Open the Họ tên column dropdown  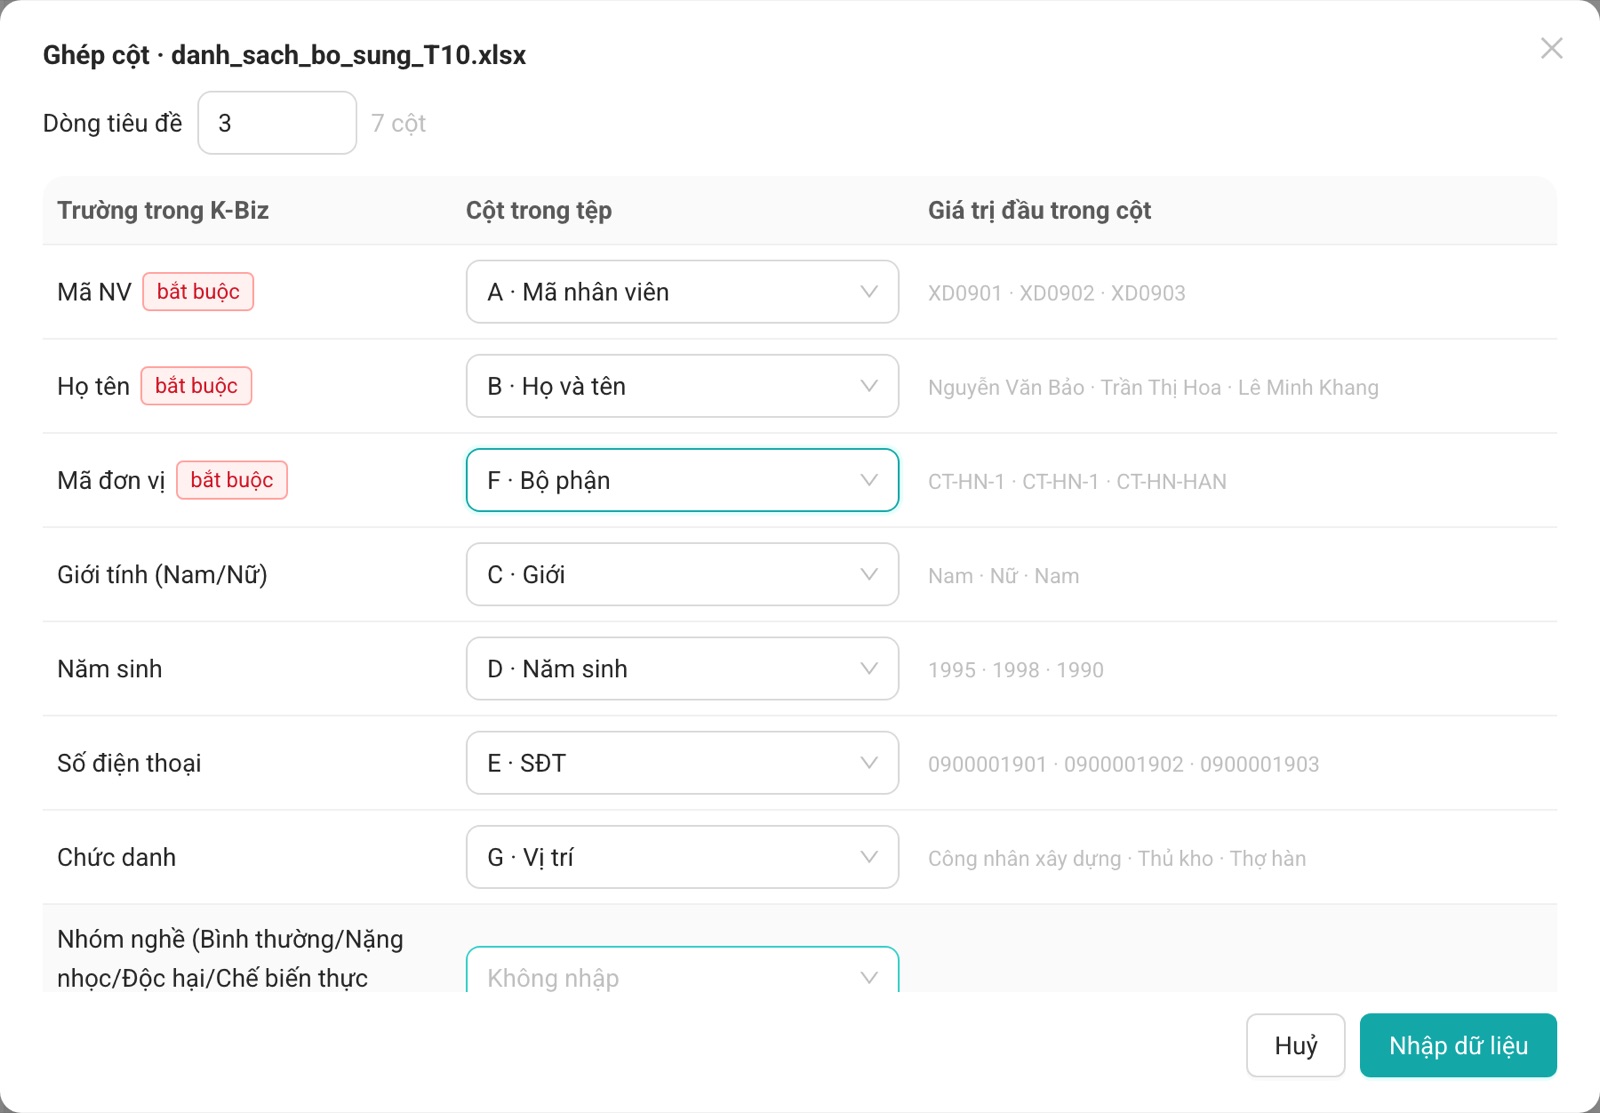[x=682, y=386]
